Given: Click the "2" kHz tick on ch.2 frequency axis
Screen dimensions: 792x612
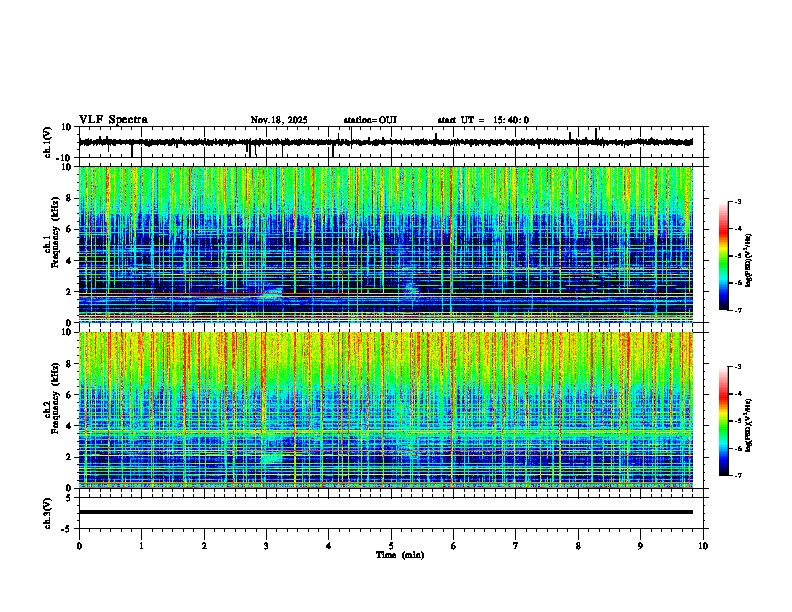Looking at the screenshot, I should point(70,457).
